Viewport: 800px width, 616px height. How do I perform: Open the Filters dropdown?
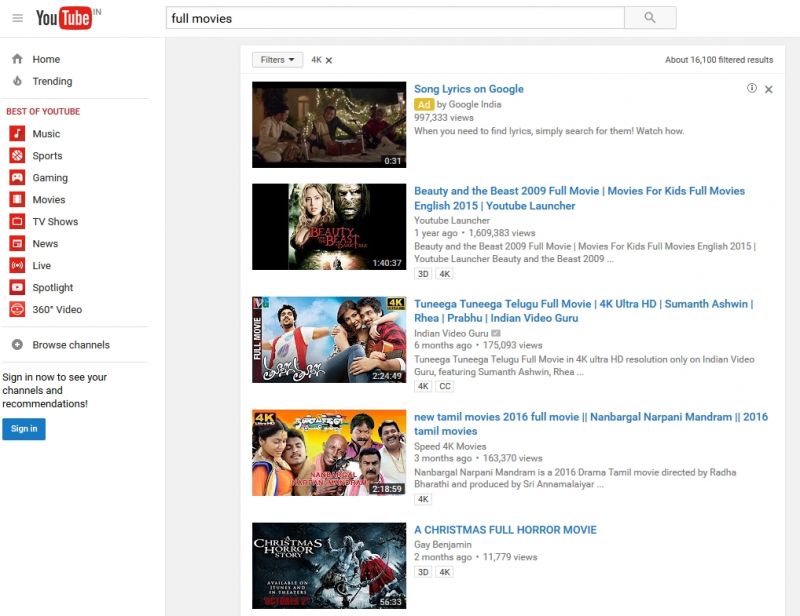click(x=278, y=60)
